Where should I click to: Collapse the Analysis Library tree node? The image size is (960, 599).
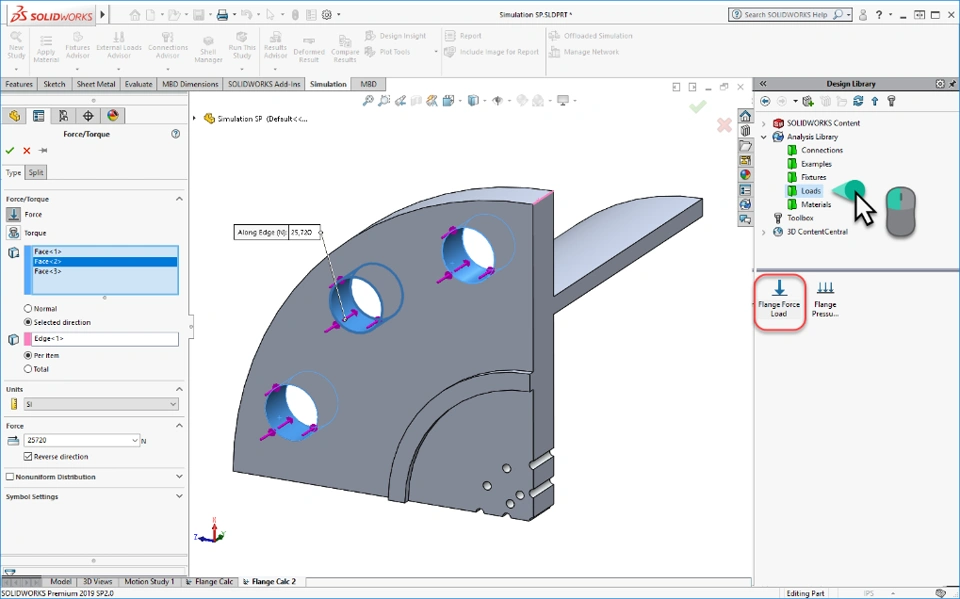click(x=763, y=137)
